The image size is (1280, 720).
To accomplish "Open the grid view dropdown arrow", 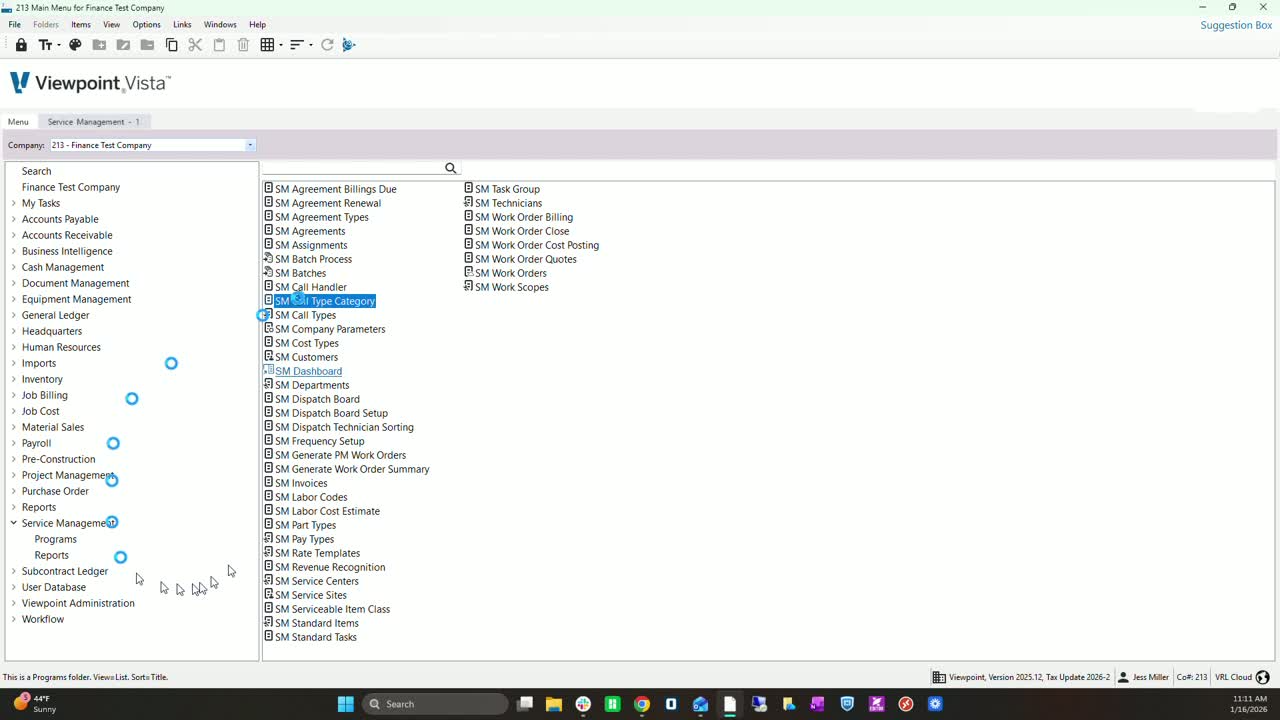I will click(281, 45).
